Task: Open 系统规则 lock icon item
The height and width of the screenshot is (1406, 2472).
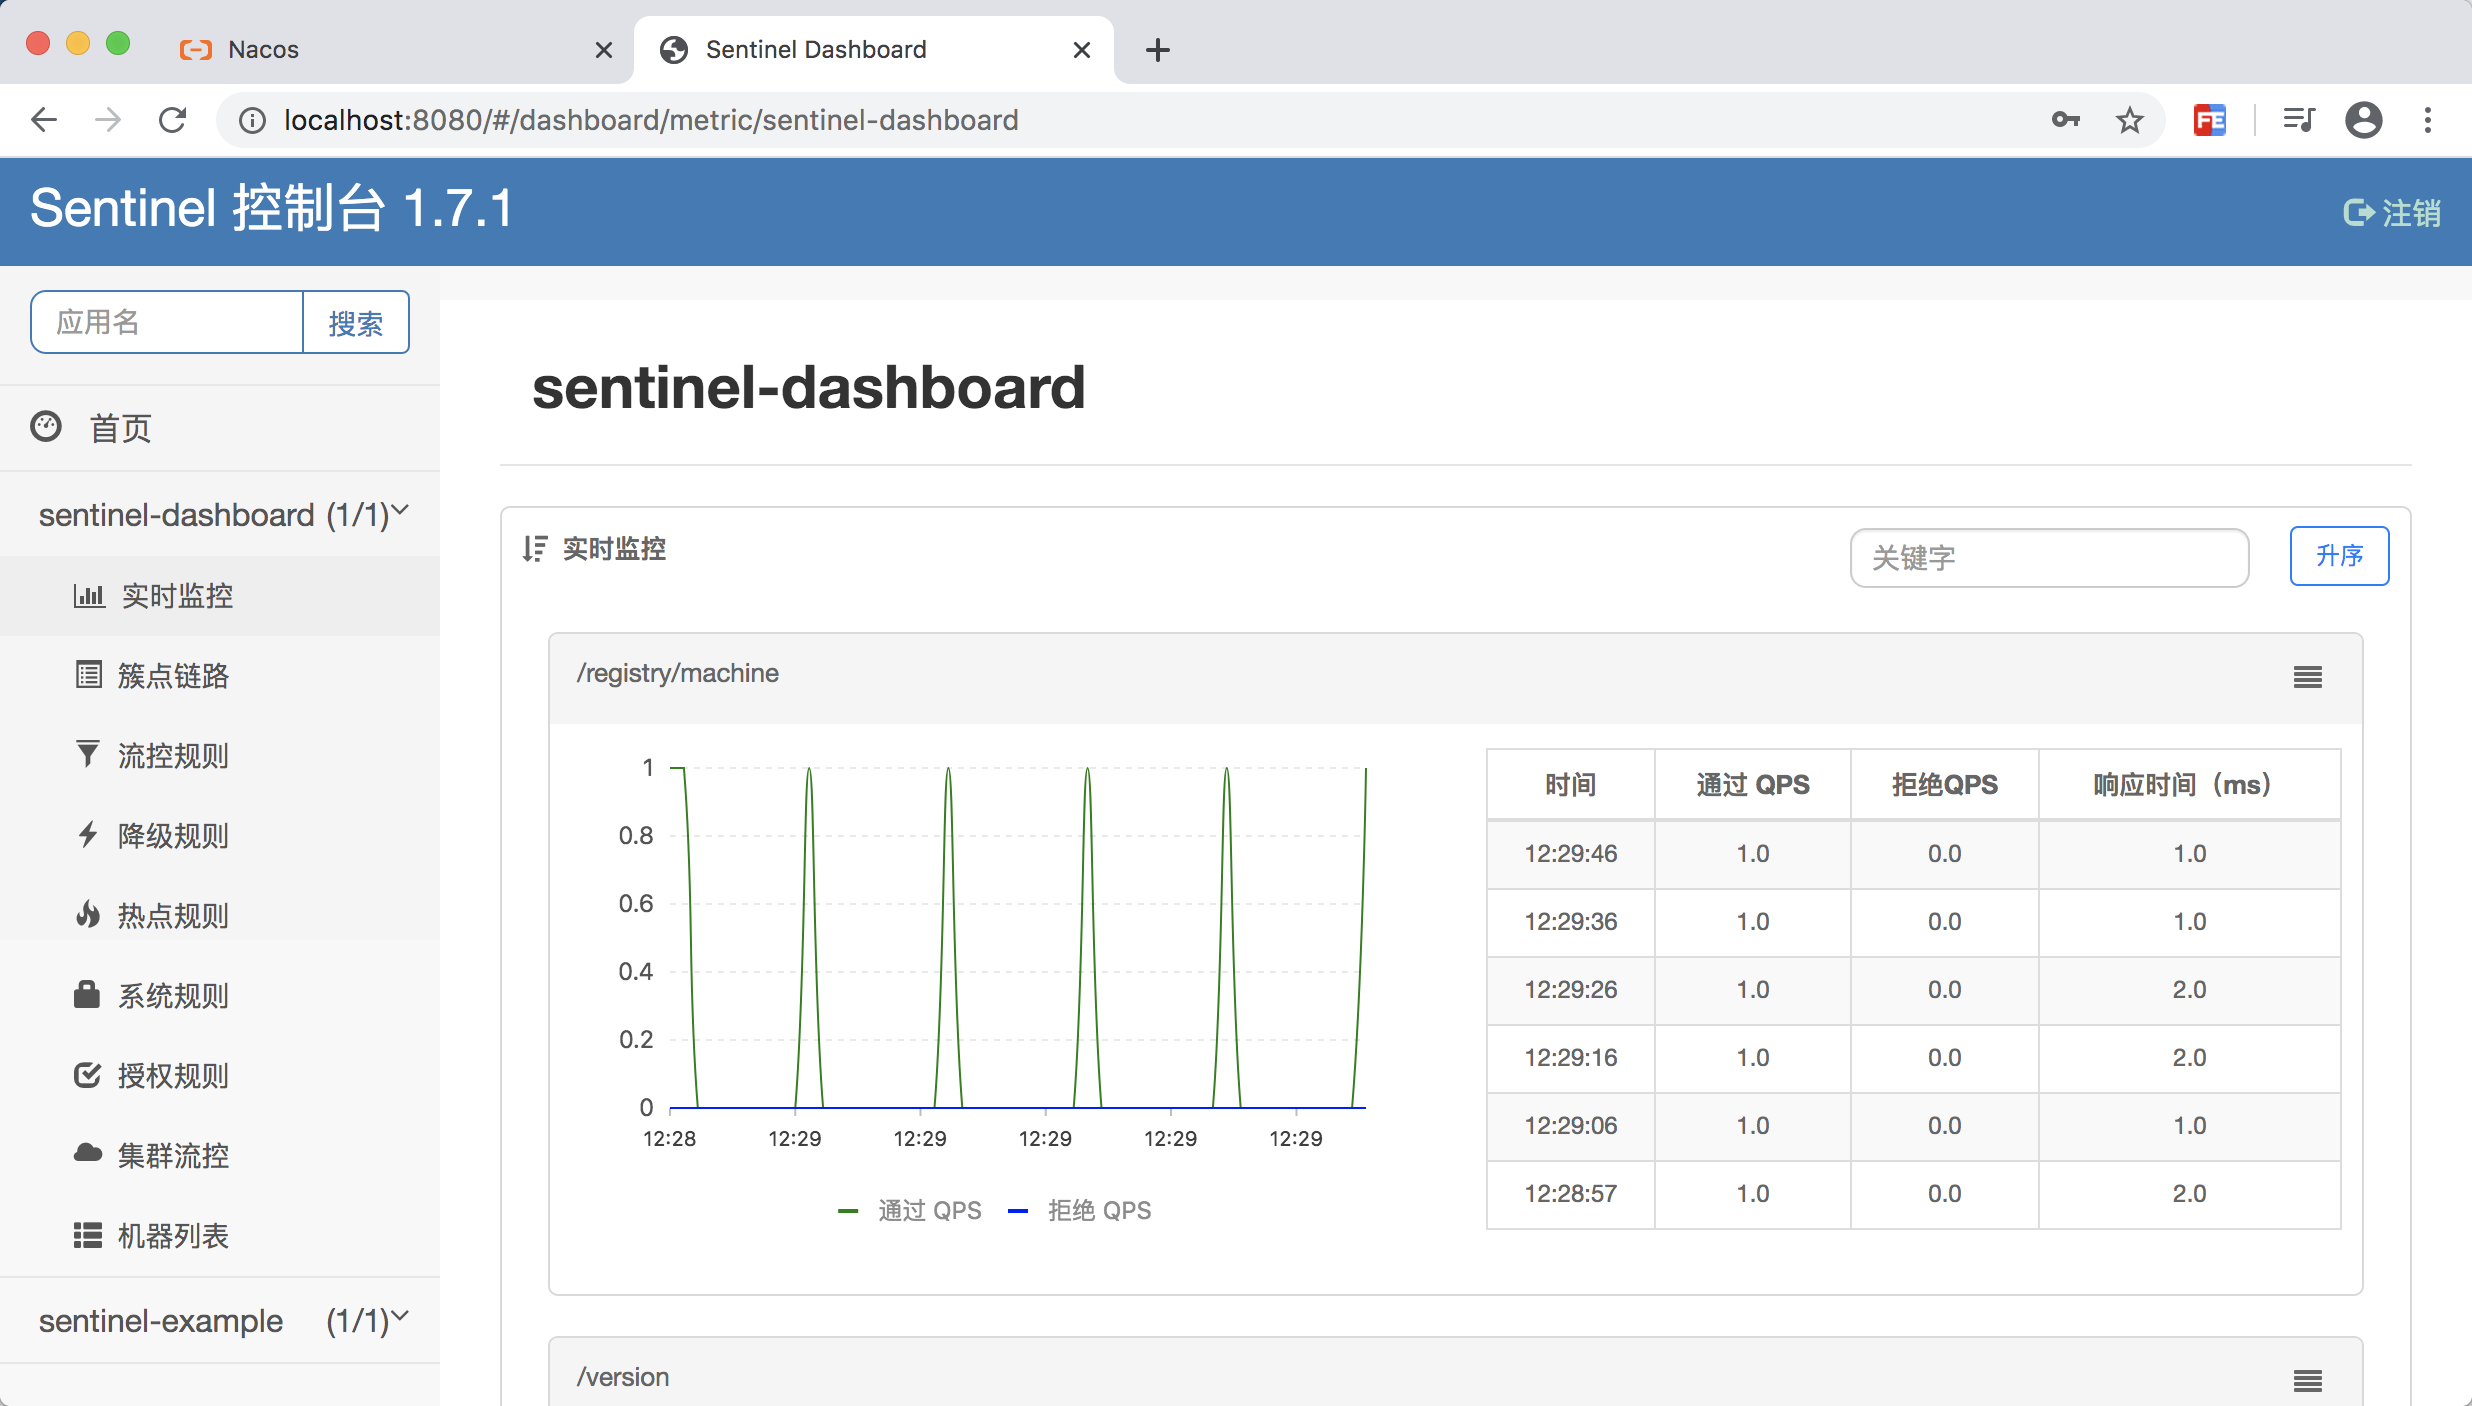Action: click(x=88, y=994)
